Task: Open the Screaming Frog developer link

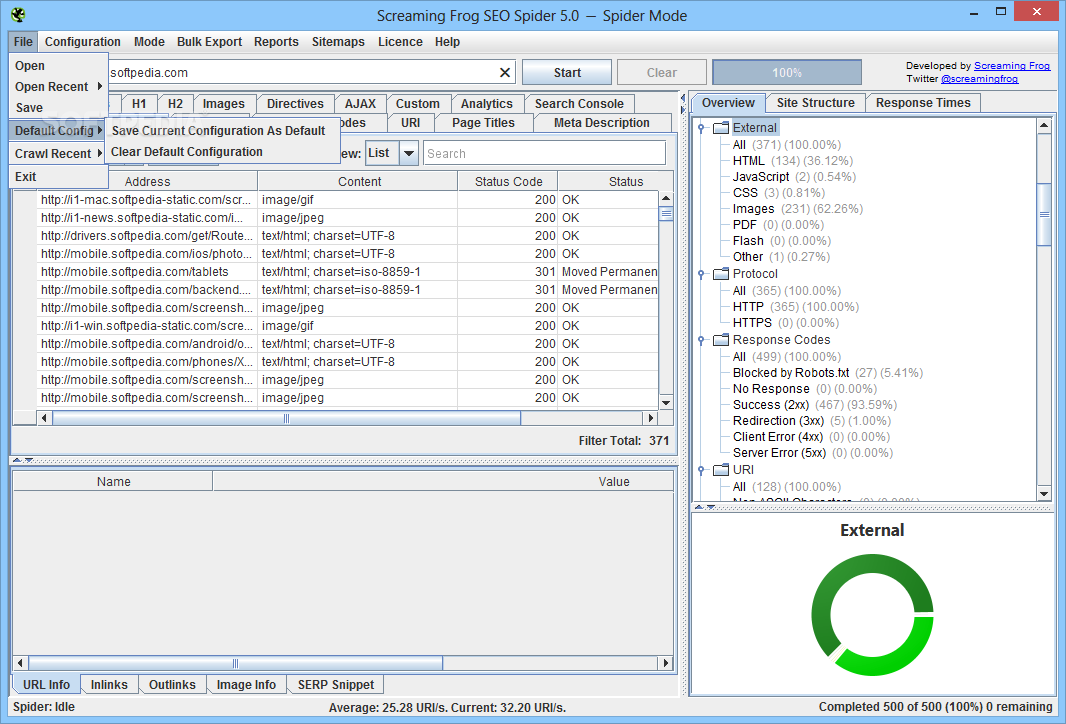Action: click(1012, 65)
